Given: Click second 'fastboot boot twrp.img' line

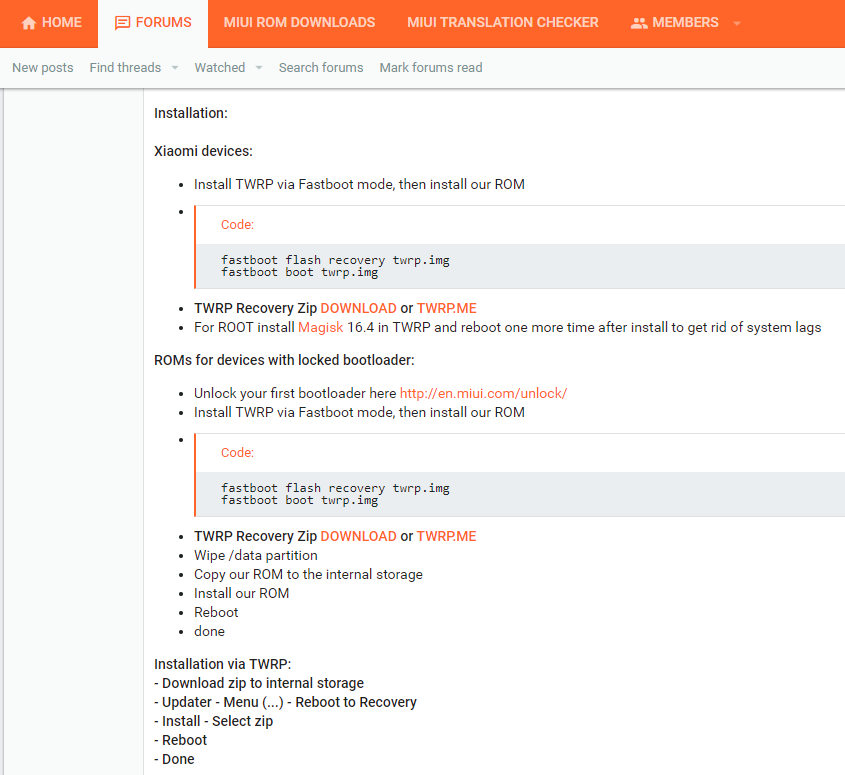Looking at the screenshot, I should [x=300, y=500].
